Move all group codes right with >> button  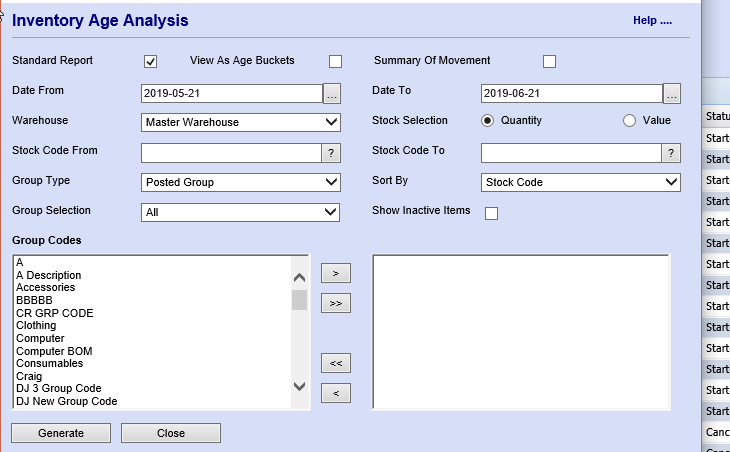click(335, 303)
